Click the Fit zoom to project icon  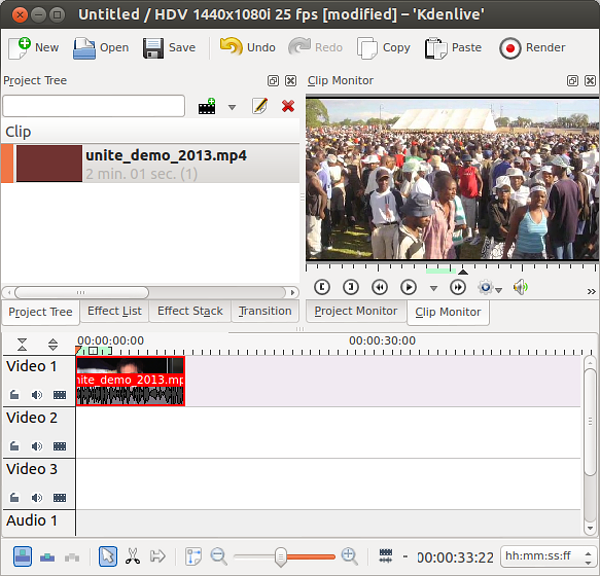click(193, 557)
